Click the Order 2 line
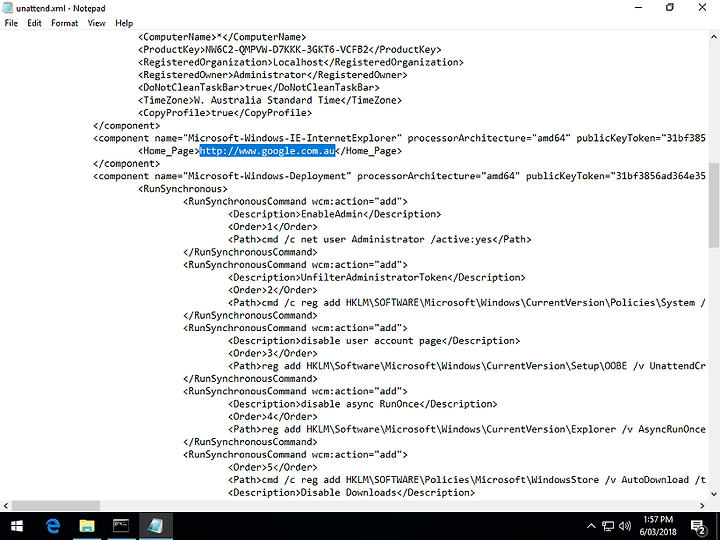720x540 pixels. tap(273, 290)
